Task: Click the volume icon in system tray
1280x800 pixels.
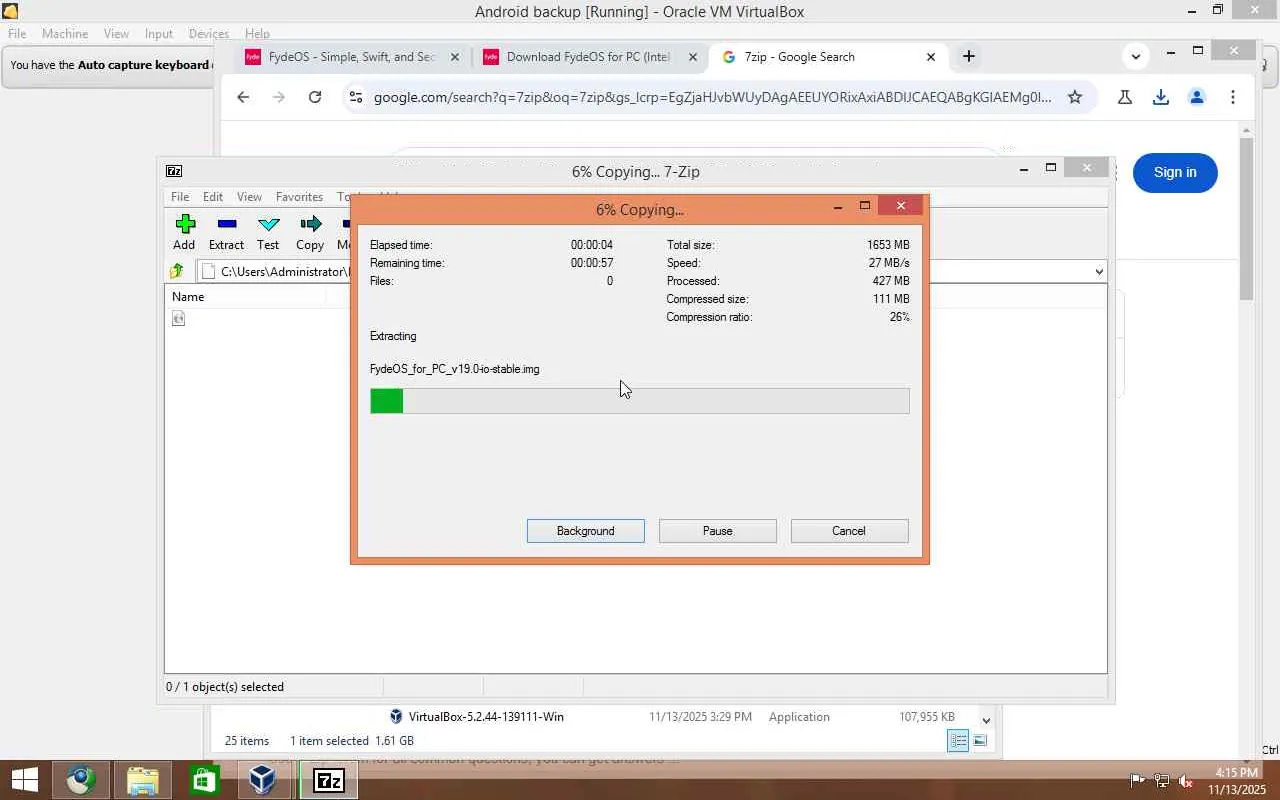Action: coord(1185,781)
